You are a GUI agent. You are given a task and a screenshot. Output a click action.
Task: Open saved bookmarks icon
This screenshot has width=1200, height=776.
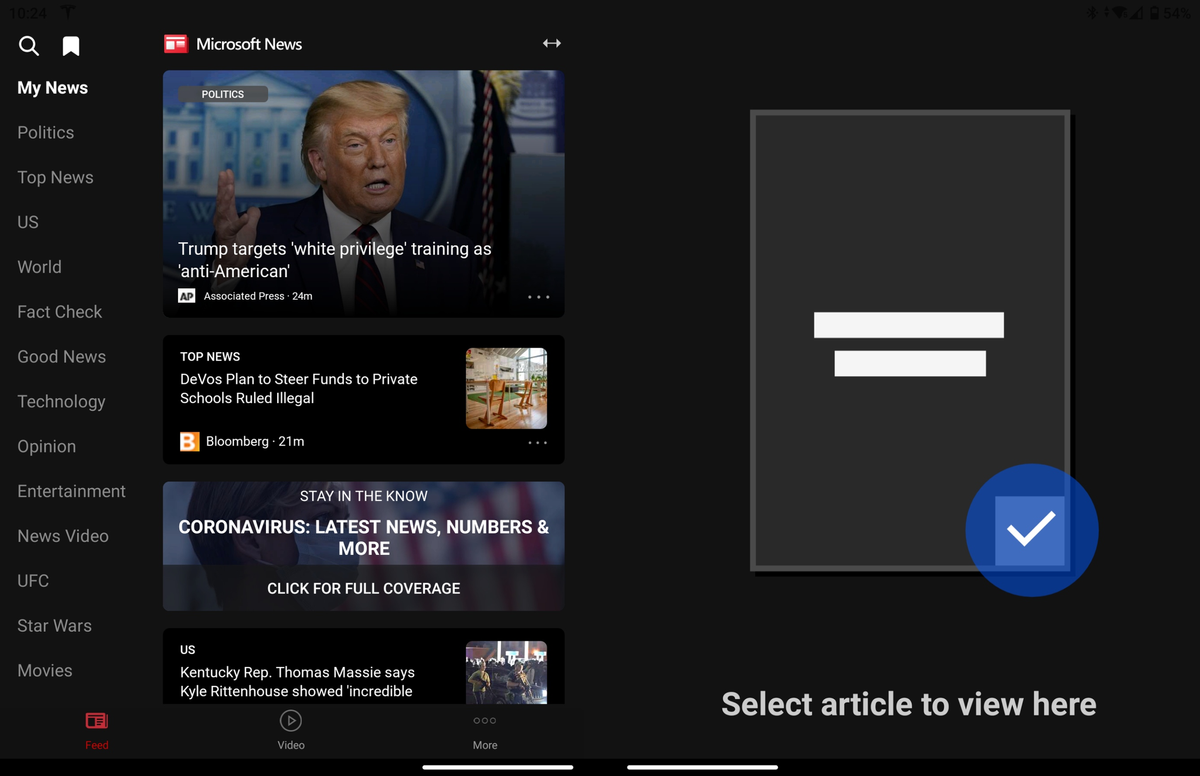[71, 46]
